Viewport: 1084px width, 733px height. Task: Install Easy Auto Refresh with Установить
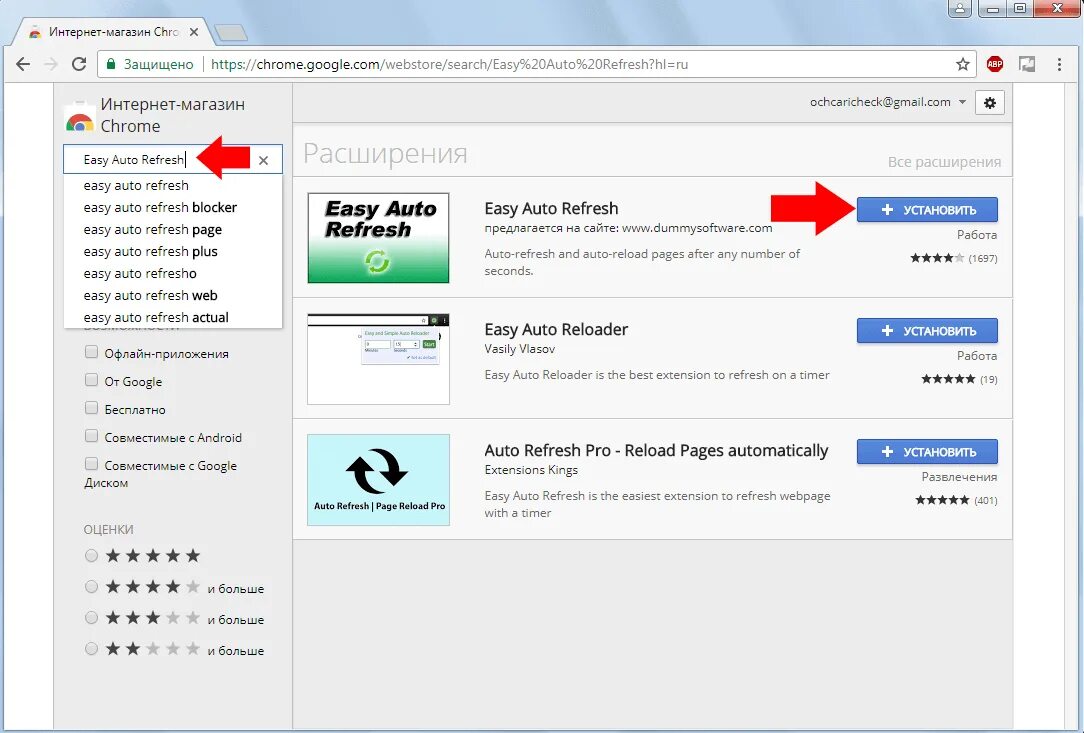[x=927, y=210]
